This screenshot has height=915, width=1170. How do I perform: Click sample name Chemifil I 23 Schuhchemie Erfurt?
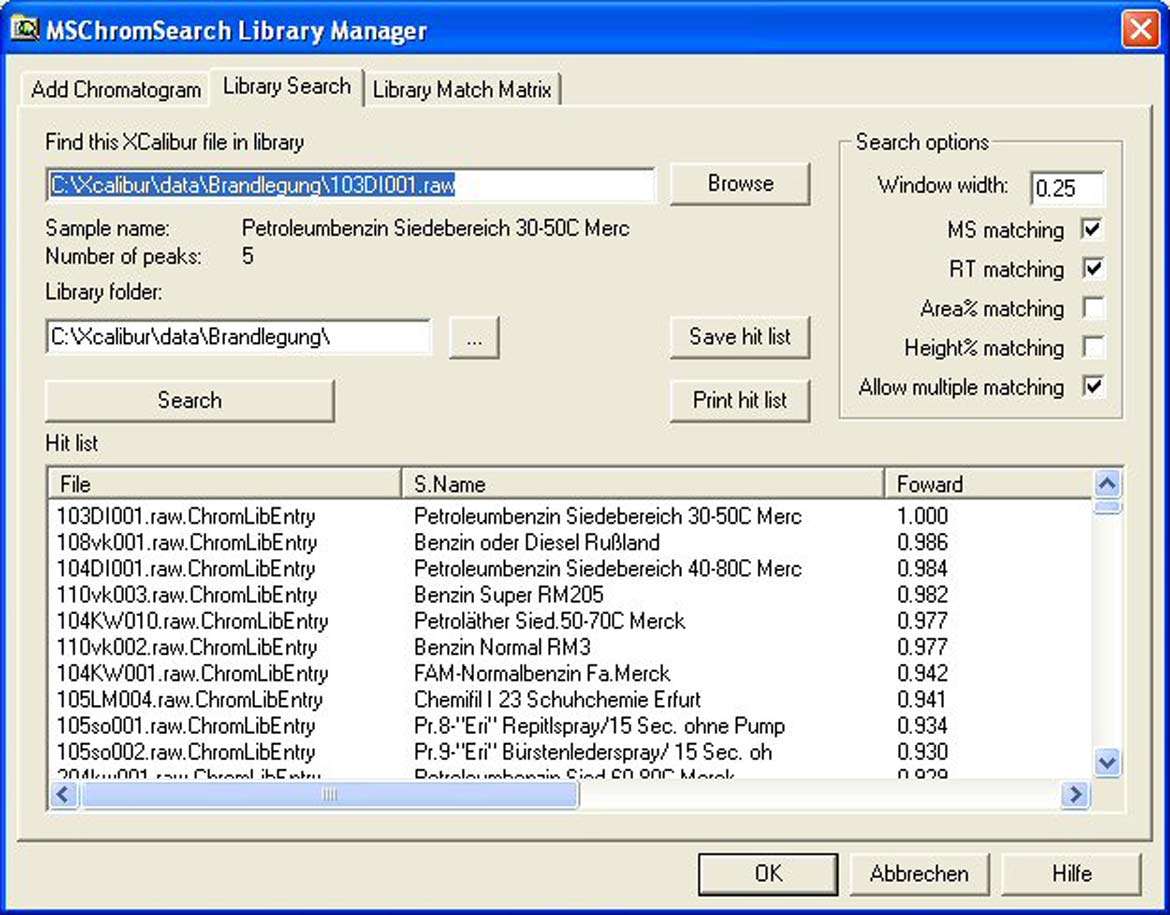(x=557, y=699)
